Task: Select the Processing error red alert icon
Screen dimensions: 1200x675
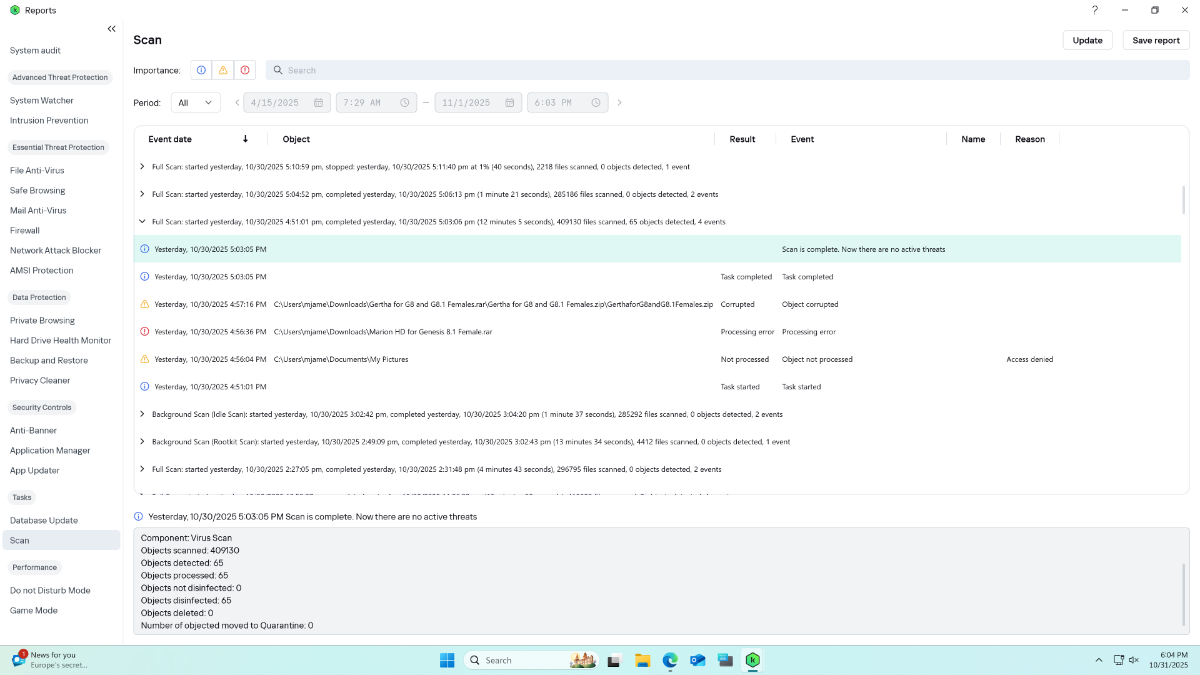Action: (x=145, y=331)
